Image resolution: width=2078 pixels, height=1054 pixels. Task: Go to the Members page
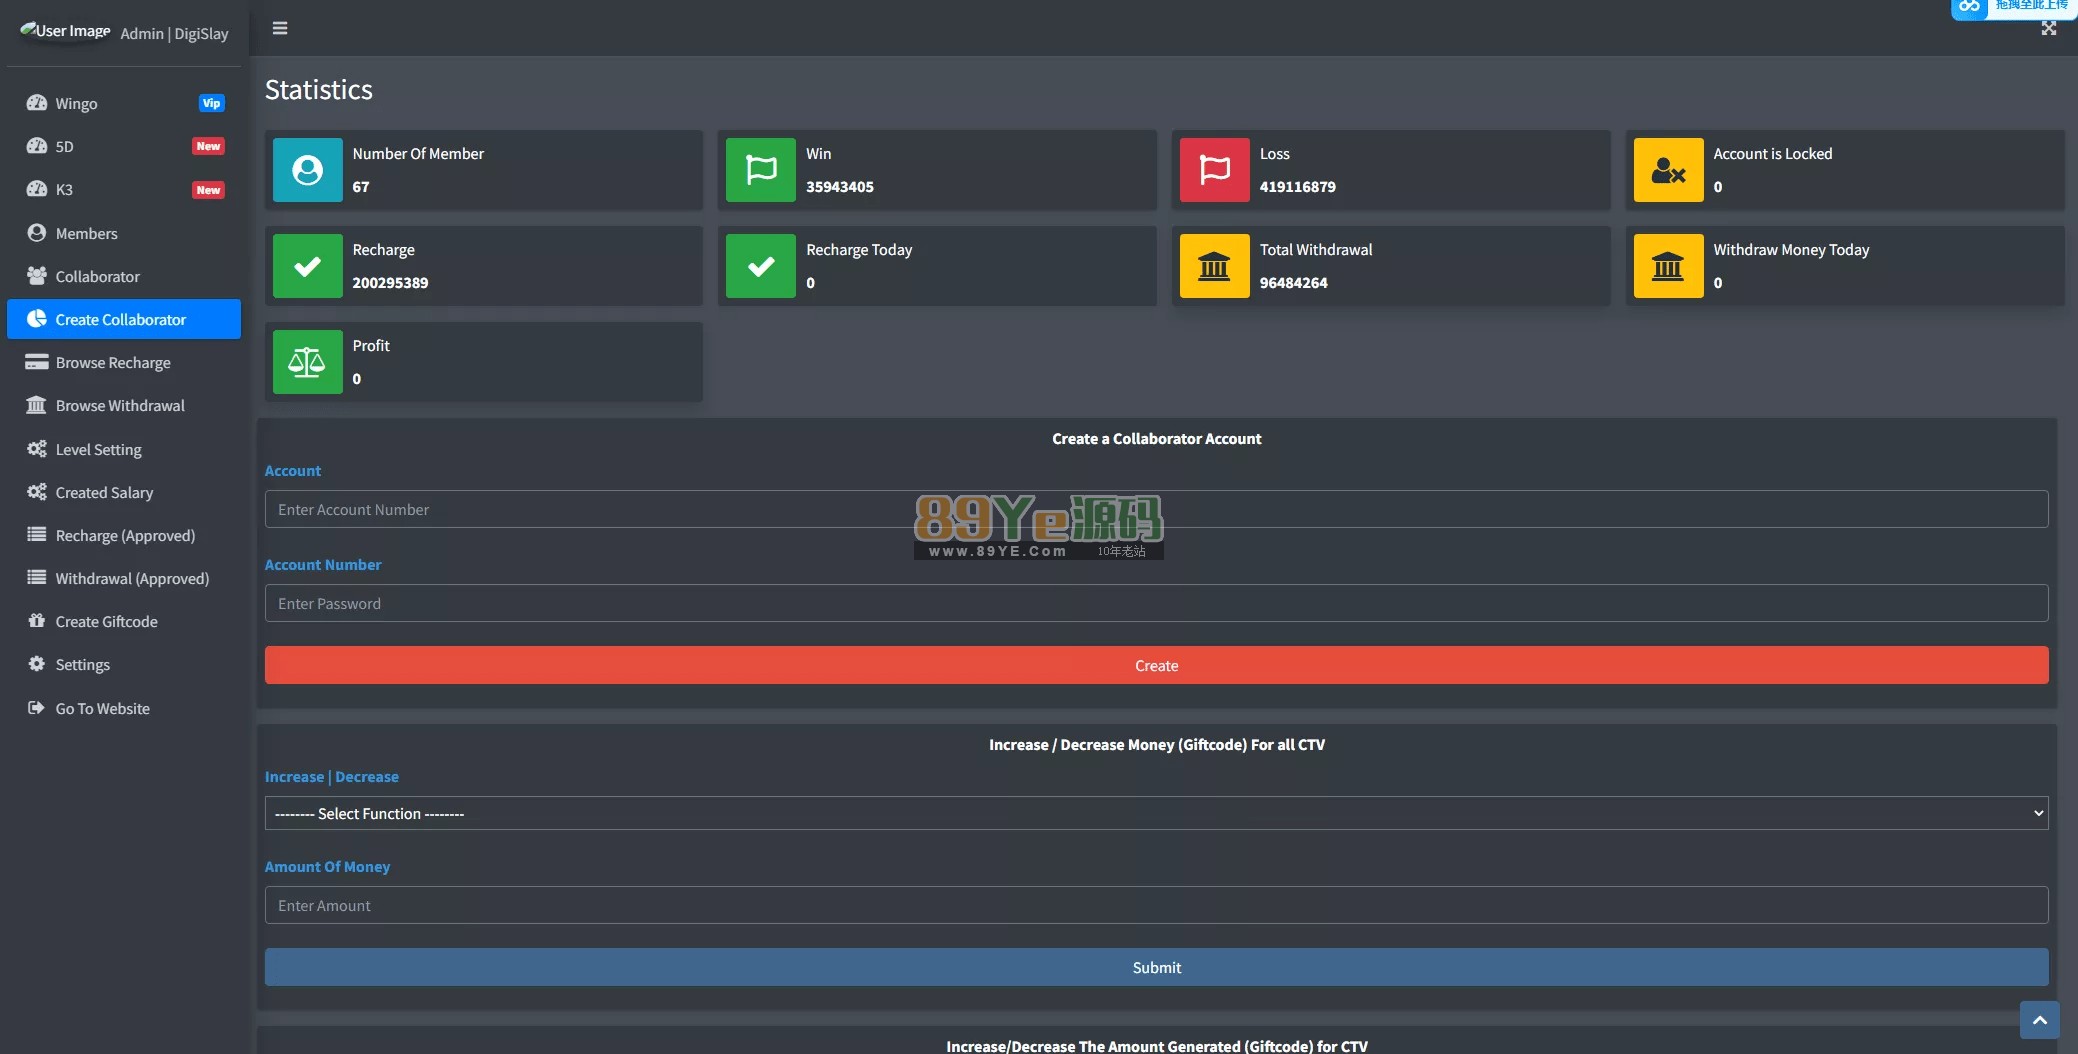86,233
